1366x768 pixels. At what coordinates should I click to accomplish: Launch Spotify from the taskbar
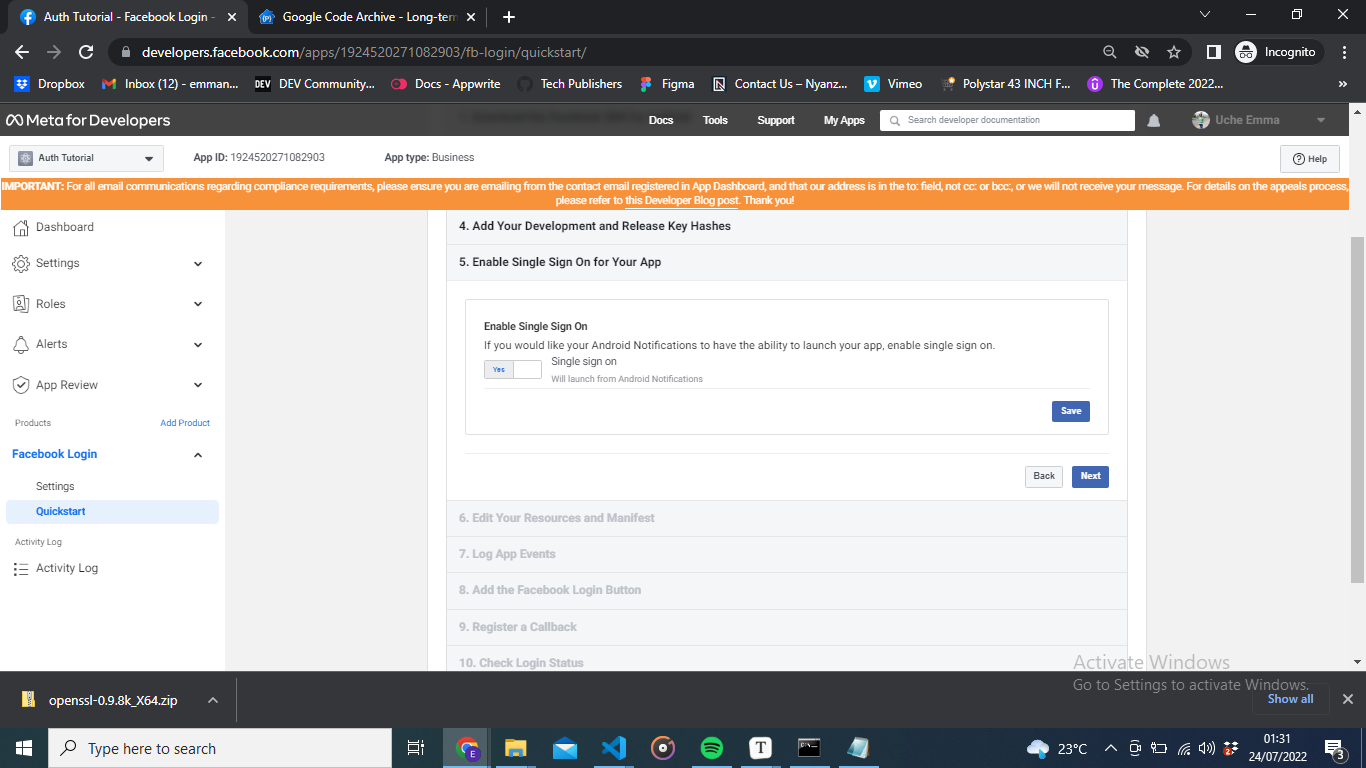[712, 748]
